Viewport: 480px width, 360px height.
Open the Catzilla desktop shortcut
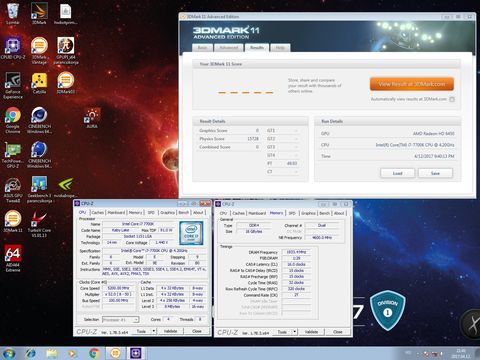(x=39, y=83)
